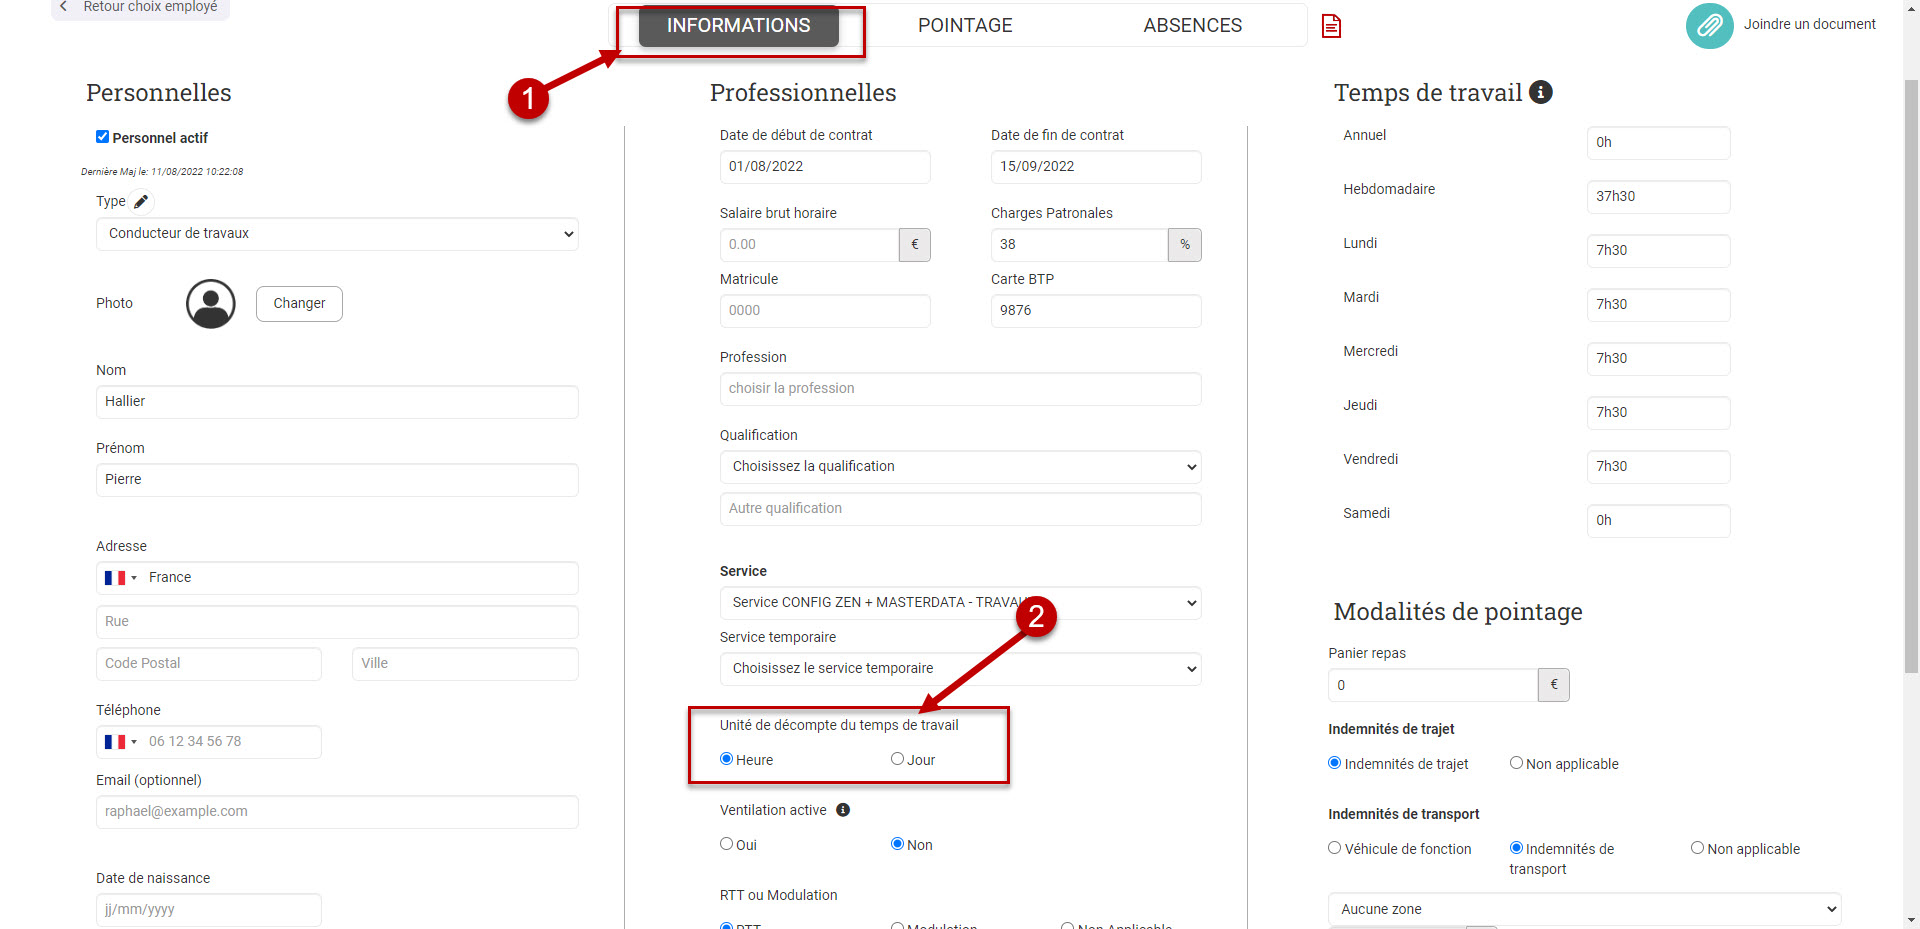
Task: Select the Heure radio button
Action: tap(727, 759)
